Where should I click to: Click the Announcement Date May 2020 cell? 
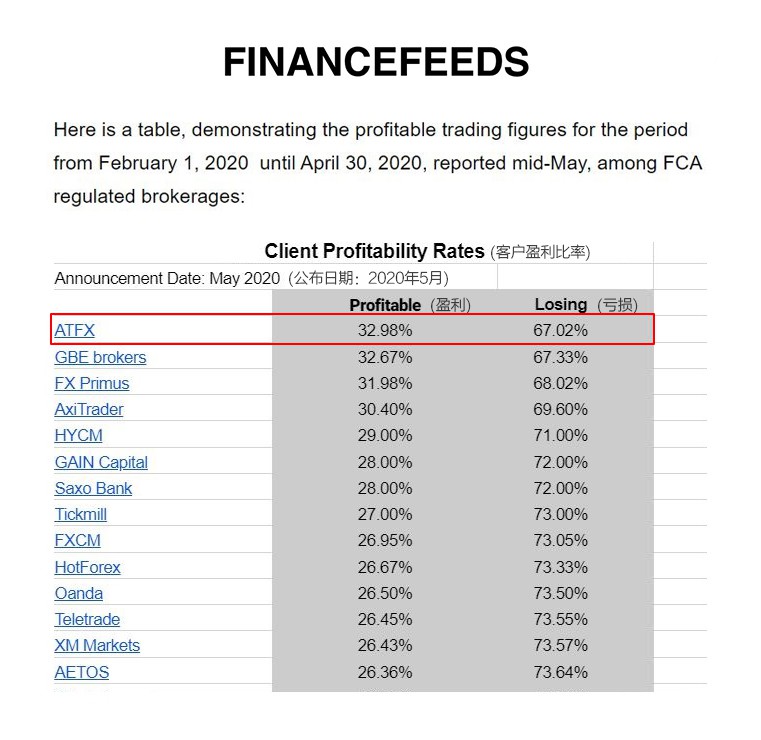pos(251,278)
